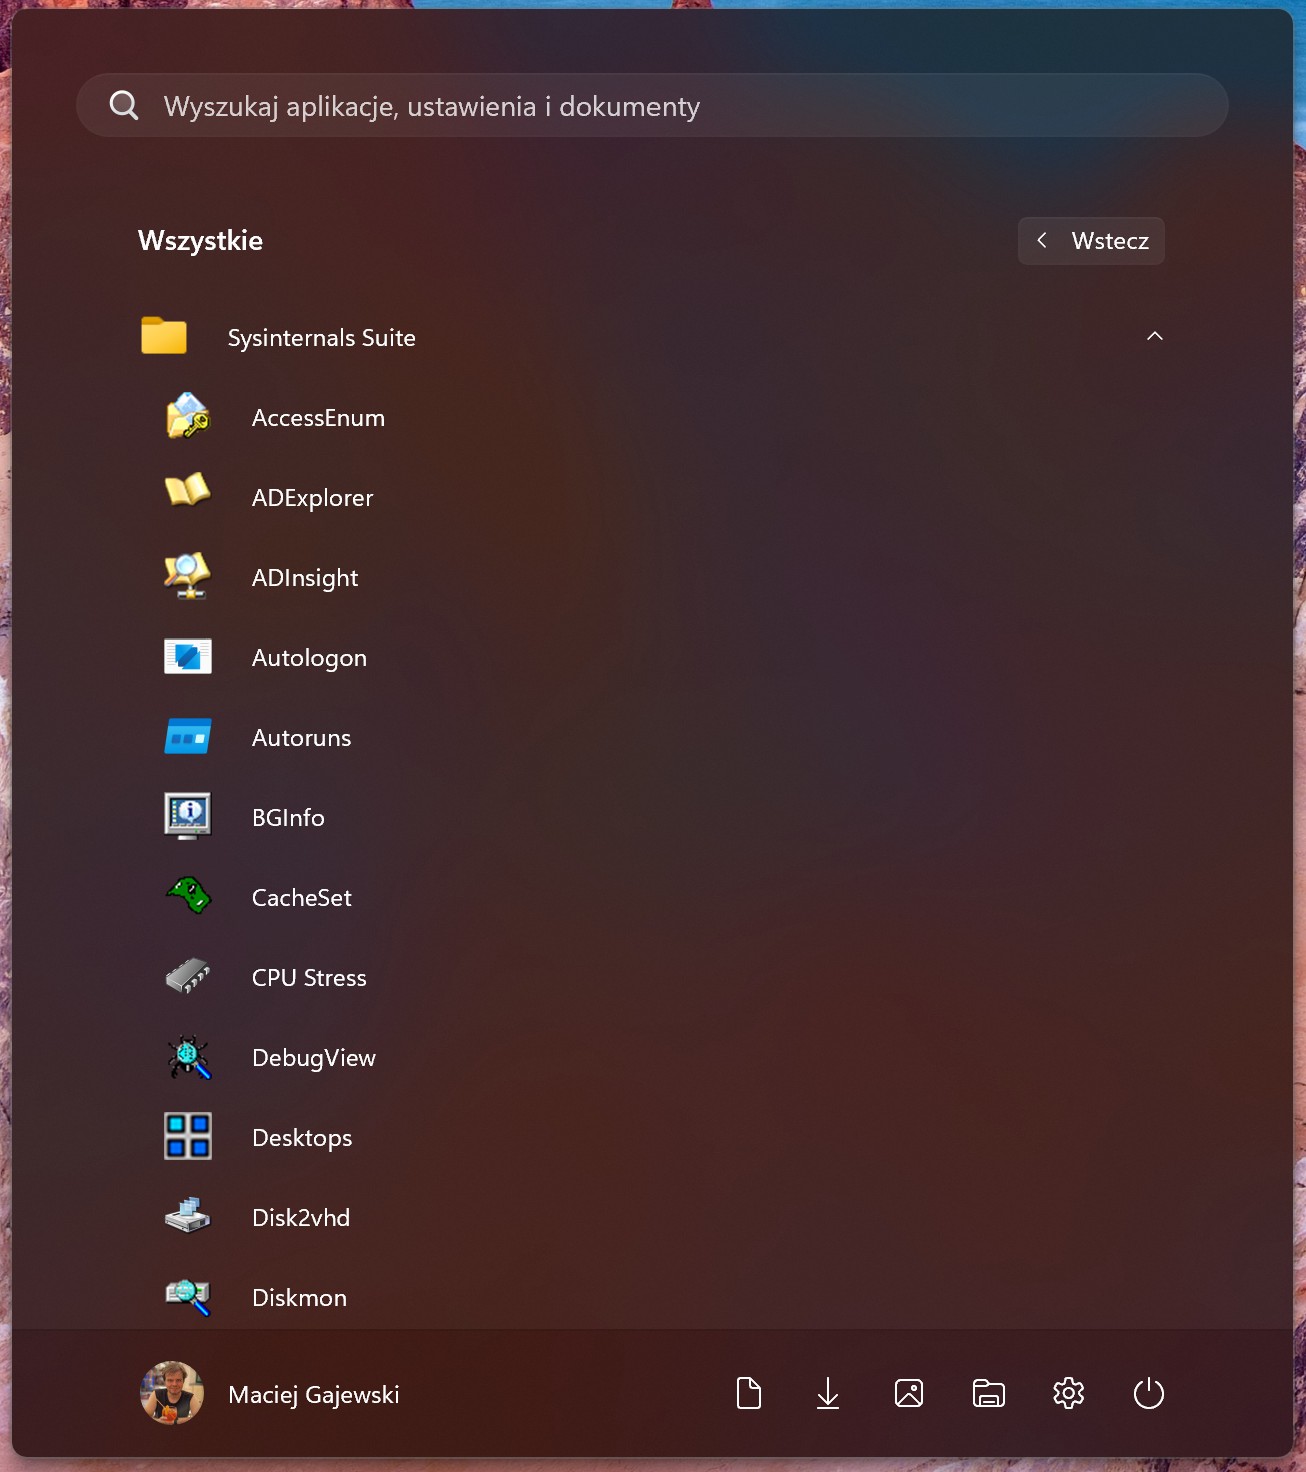1306x1472 pixels.
Task: Click the DebugView text label
Action: tap(314, 1058)
